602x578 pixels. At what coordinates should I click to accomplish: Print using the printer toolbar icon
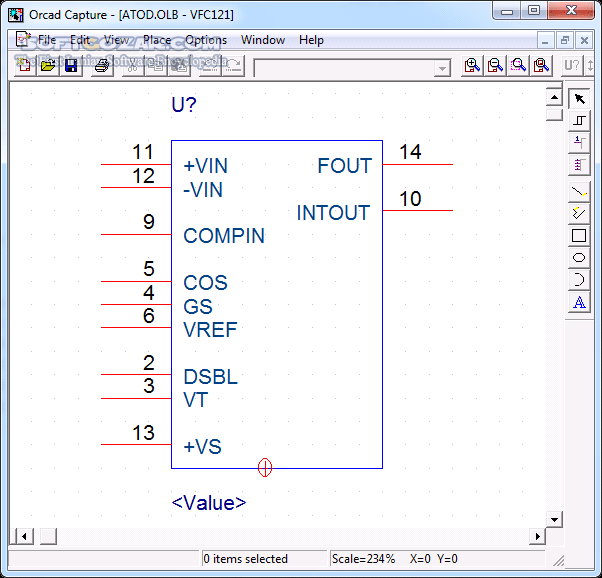pos(101,66)
